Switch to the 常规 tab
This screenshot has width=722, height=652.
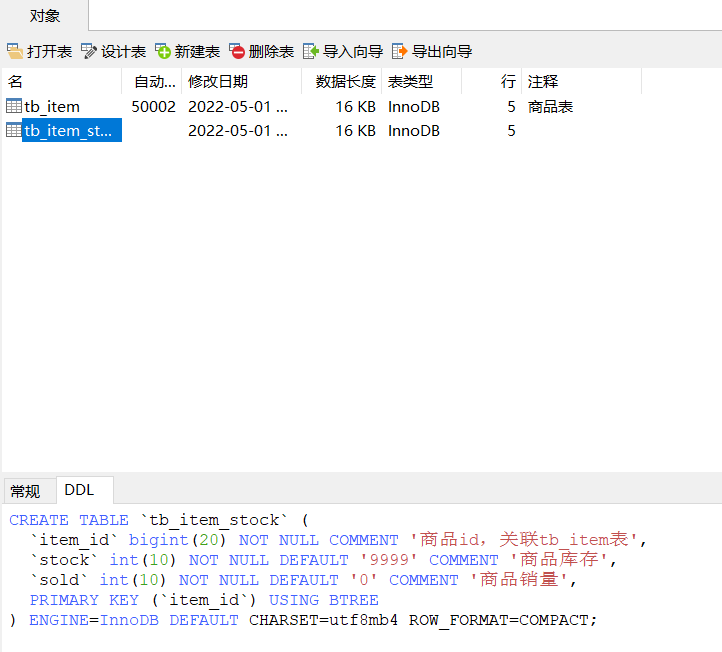coord(25,491)
